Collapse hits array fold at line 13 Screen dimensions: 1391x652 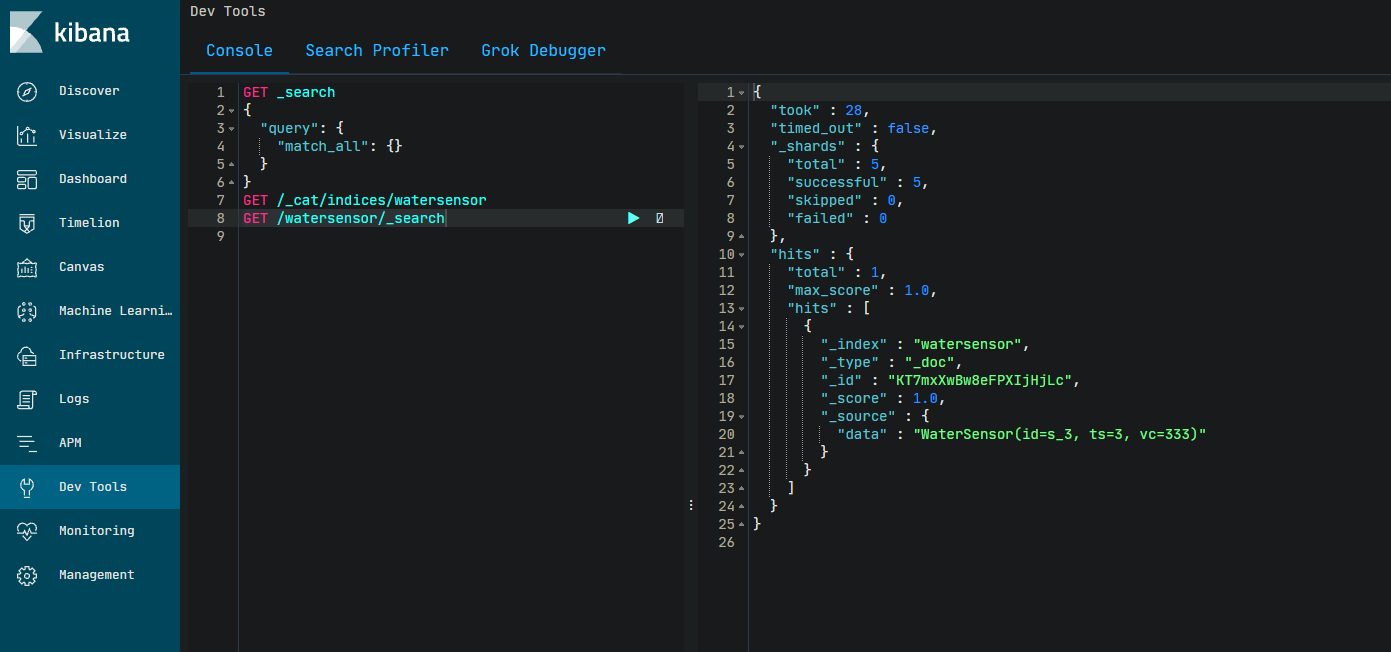pos(741,308)
